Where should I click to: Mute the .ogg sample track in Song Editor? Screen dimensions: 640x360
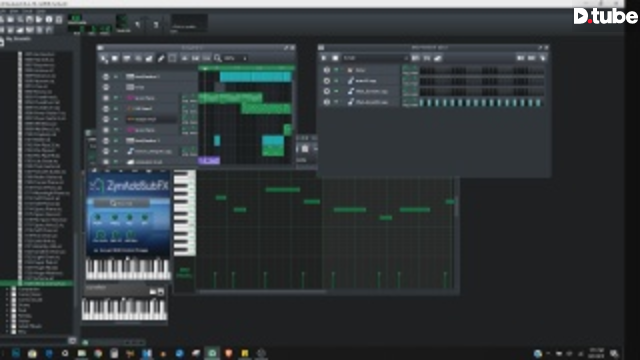(x=116, y=151)
